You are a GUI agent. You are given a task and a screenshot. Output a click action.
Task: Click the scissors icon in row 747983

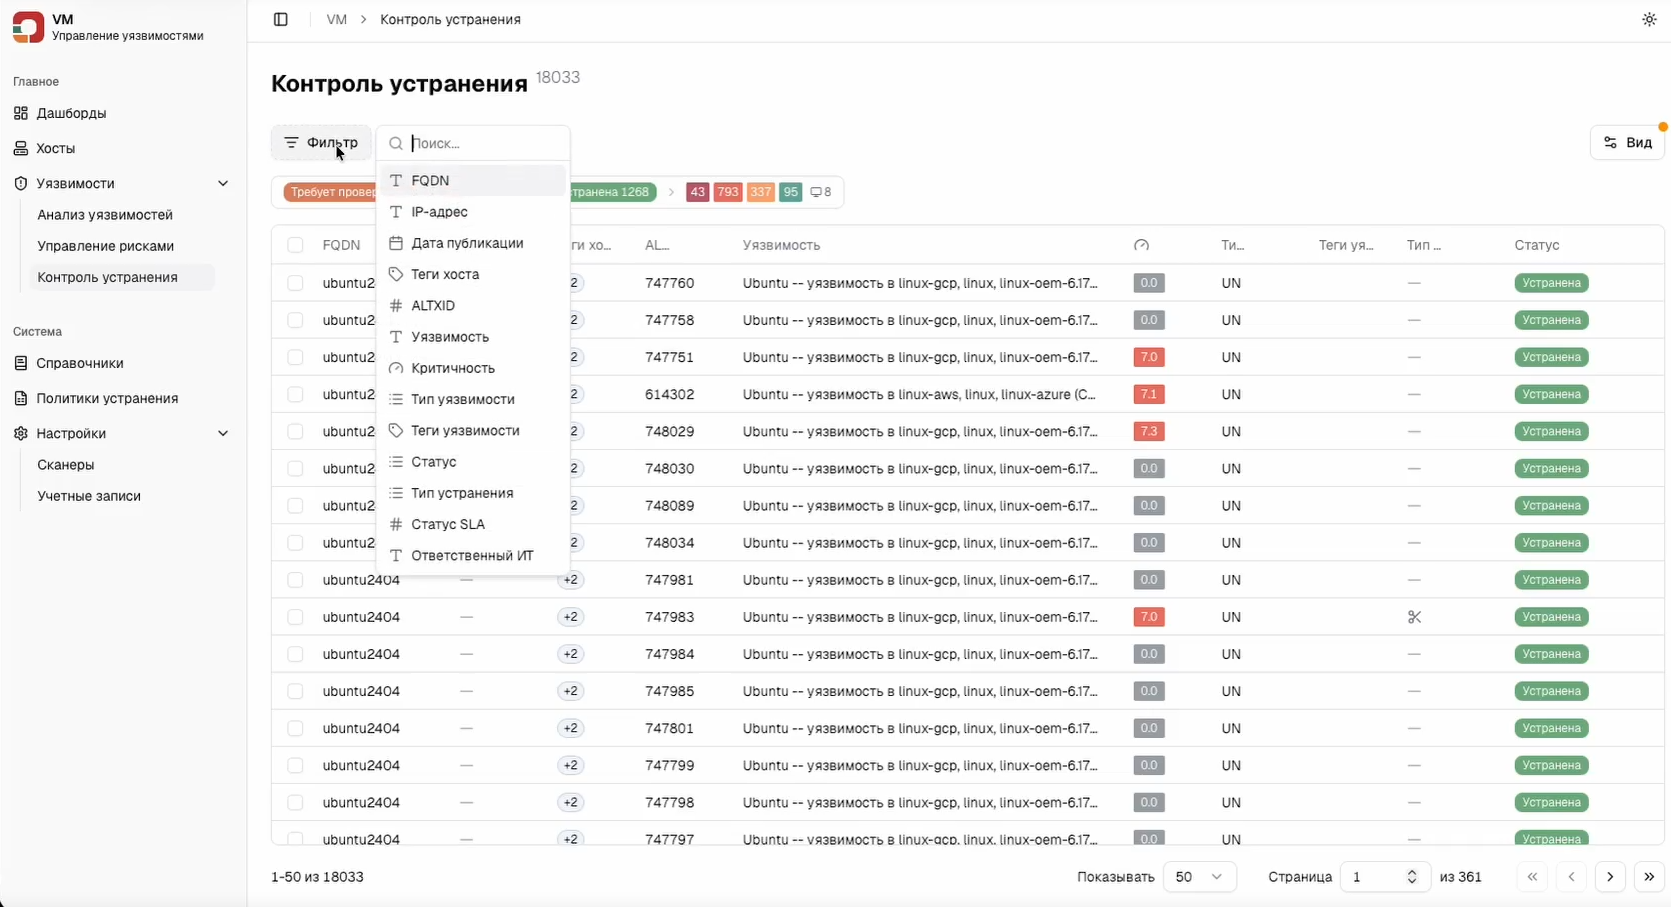click(x=1413, y=617)
